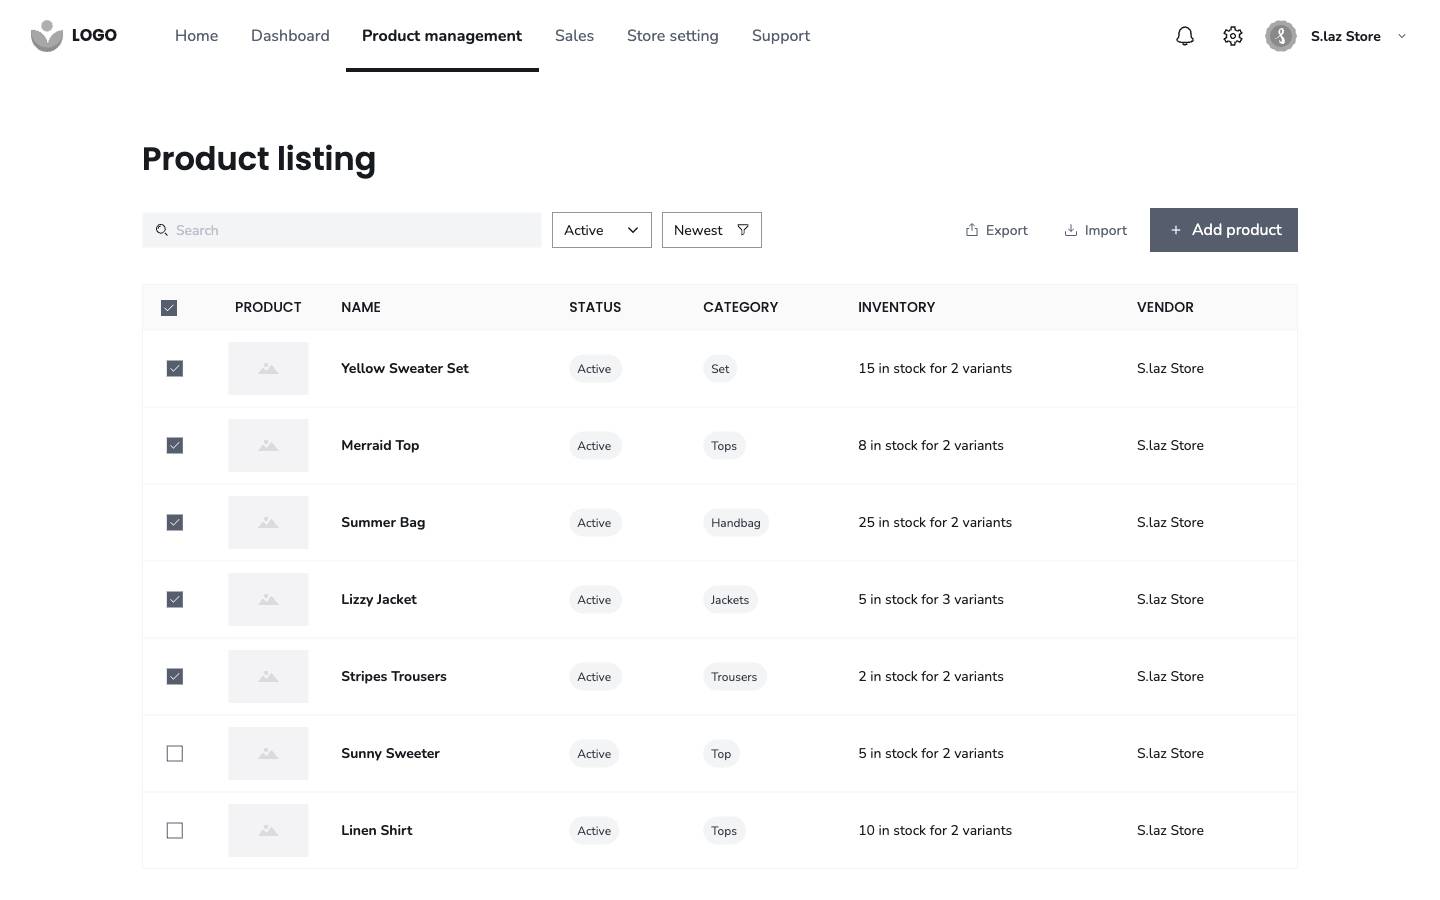Go to the Dashboard tab

(x=290, y=36)
